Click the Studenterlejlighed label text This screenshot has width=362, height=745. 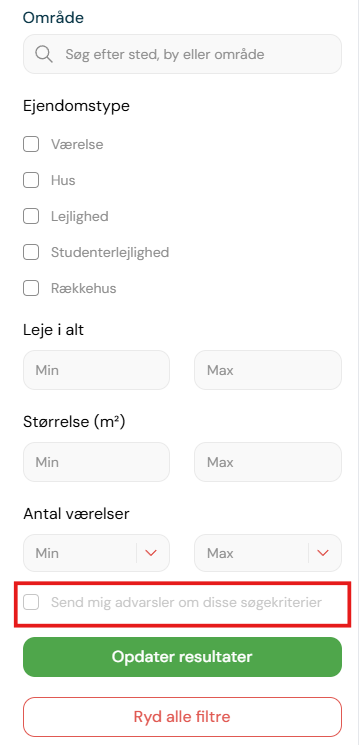pyautogui.click(x=110, y=252)
